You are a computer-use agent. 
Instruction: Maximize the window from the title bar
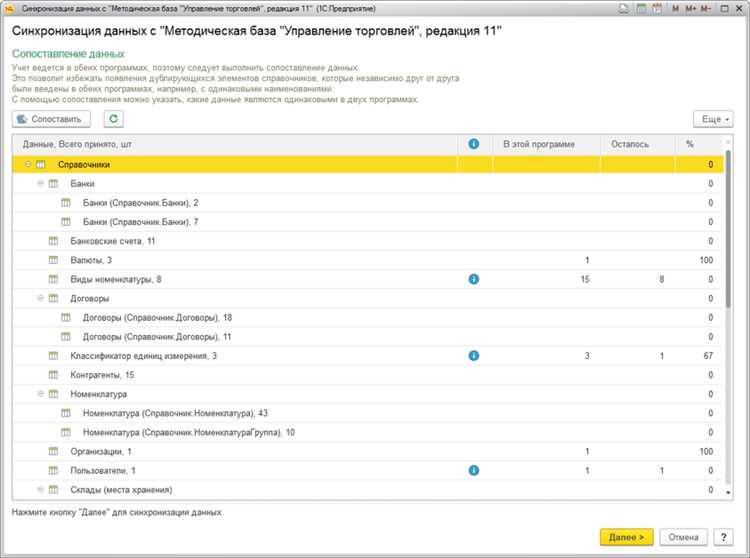(724, 9)
